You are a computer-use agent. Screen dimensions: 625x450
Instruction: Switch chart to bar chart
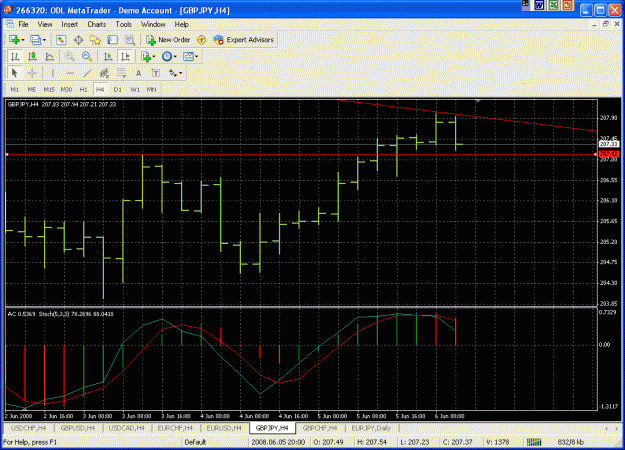[15, 57]
